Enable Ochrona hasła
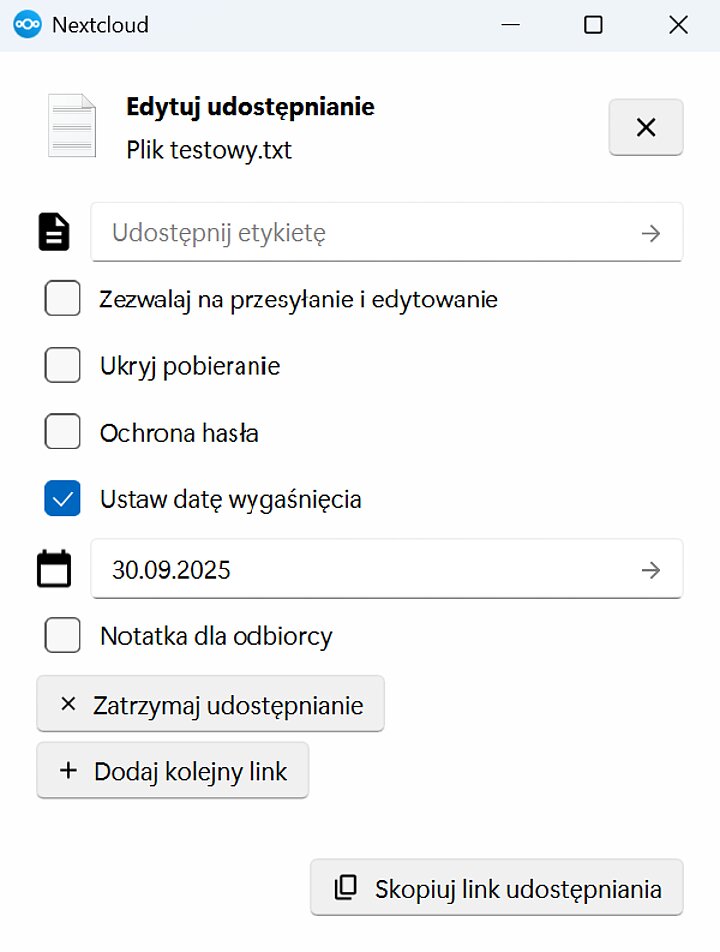Screen dimensions: 720x952 [62, 432]
